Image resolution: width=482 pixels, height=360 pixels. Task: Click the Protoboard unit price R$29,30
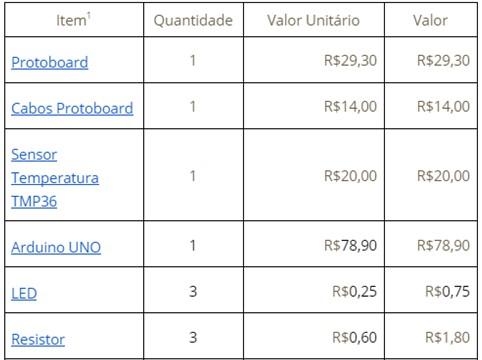pos(350,61)
